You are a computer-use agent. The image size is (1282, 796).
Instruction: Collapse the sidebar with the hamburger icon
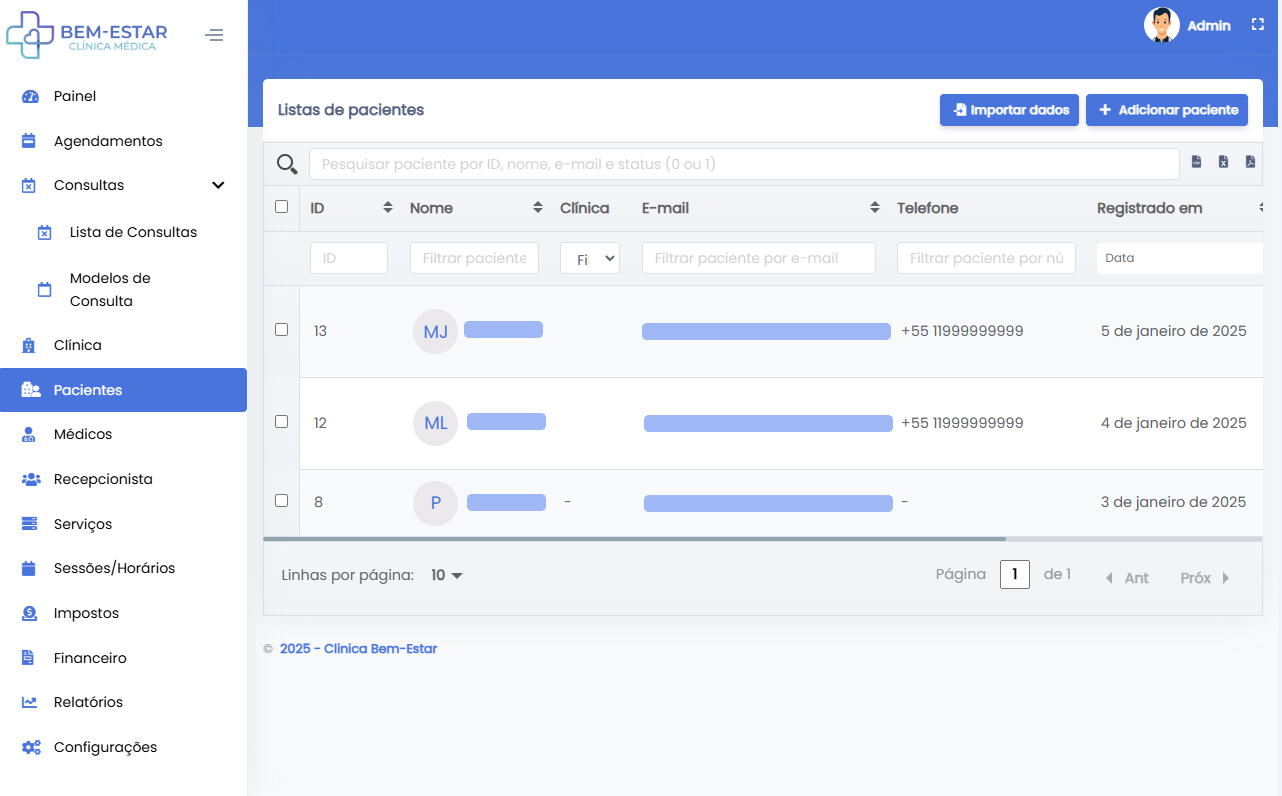coord(214,36)
